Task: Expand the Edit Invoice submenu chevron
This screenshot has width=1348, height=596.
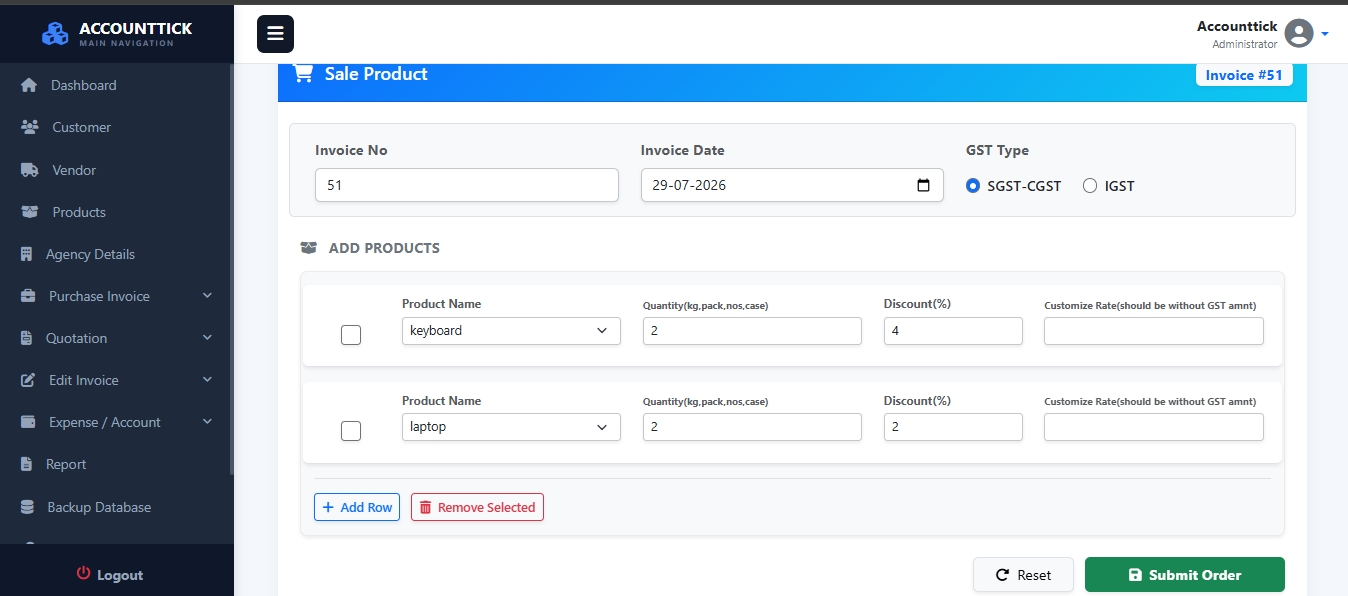Action: coord(207,380)
